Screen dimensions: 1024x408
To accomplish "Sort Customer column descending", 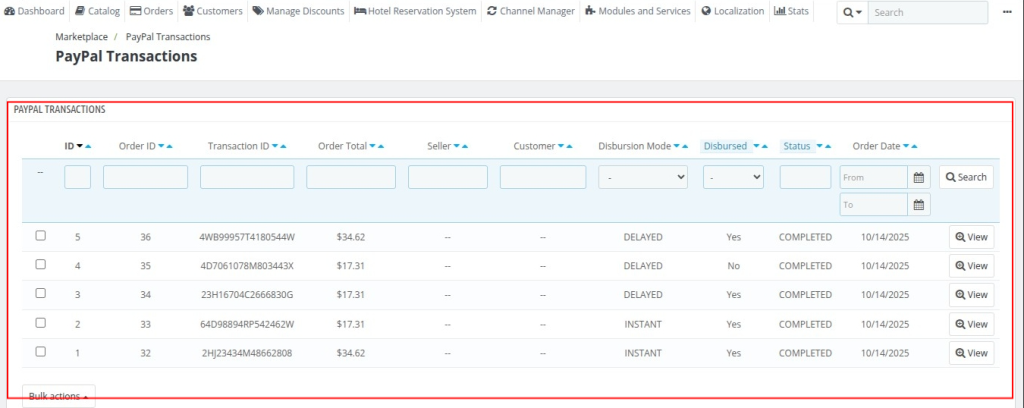I will coord(561,146).
